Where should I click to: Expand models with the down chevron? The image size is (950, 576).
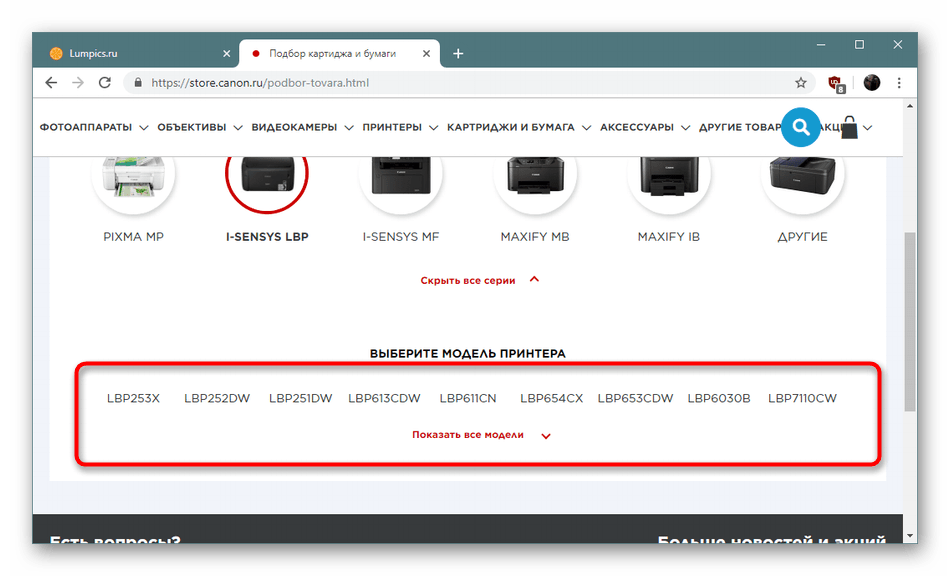point(546,436)
